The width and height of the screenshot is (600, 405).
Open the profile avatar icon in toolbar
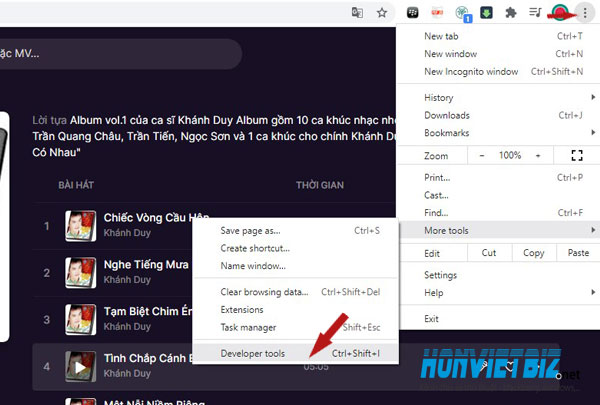coord(560,13)
